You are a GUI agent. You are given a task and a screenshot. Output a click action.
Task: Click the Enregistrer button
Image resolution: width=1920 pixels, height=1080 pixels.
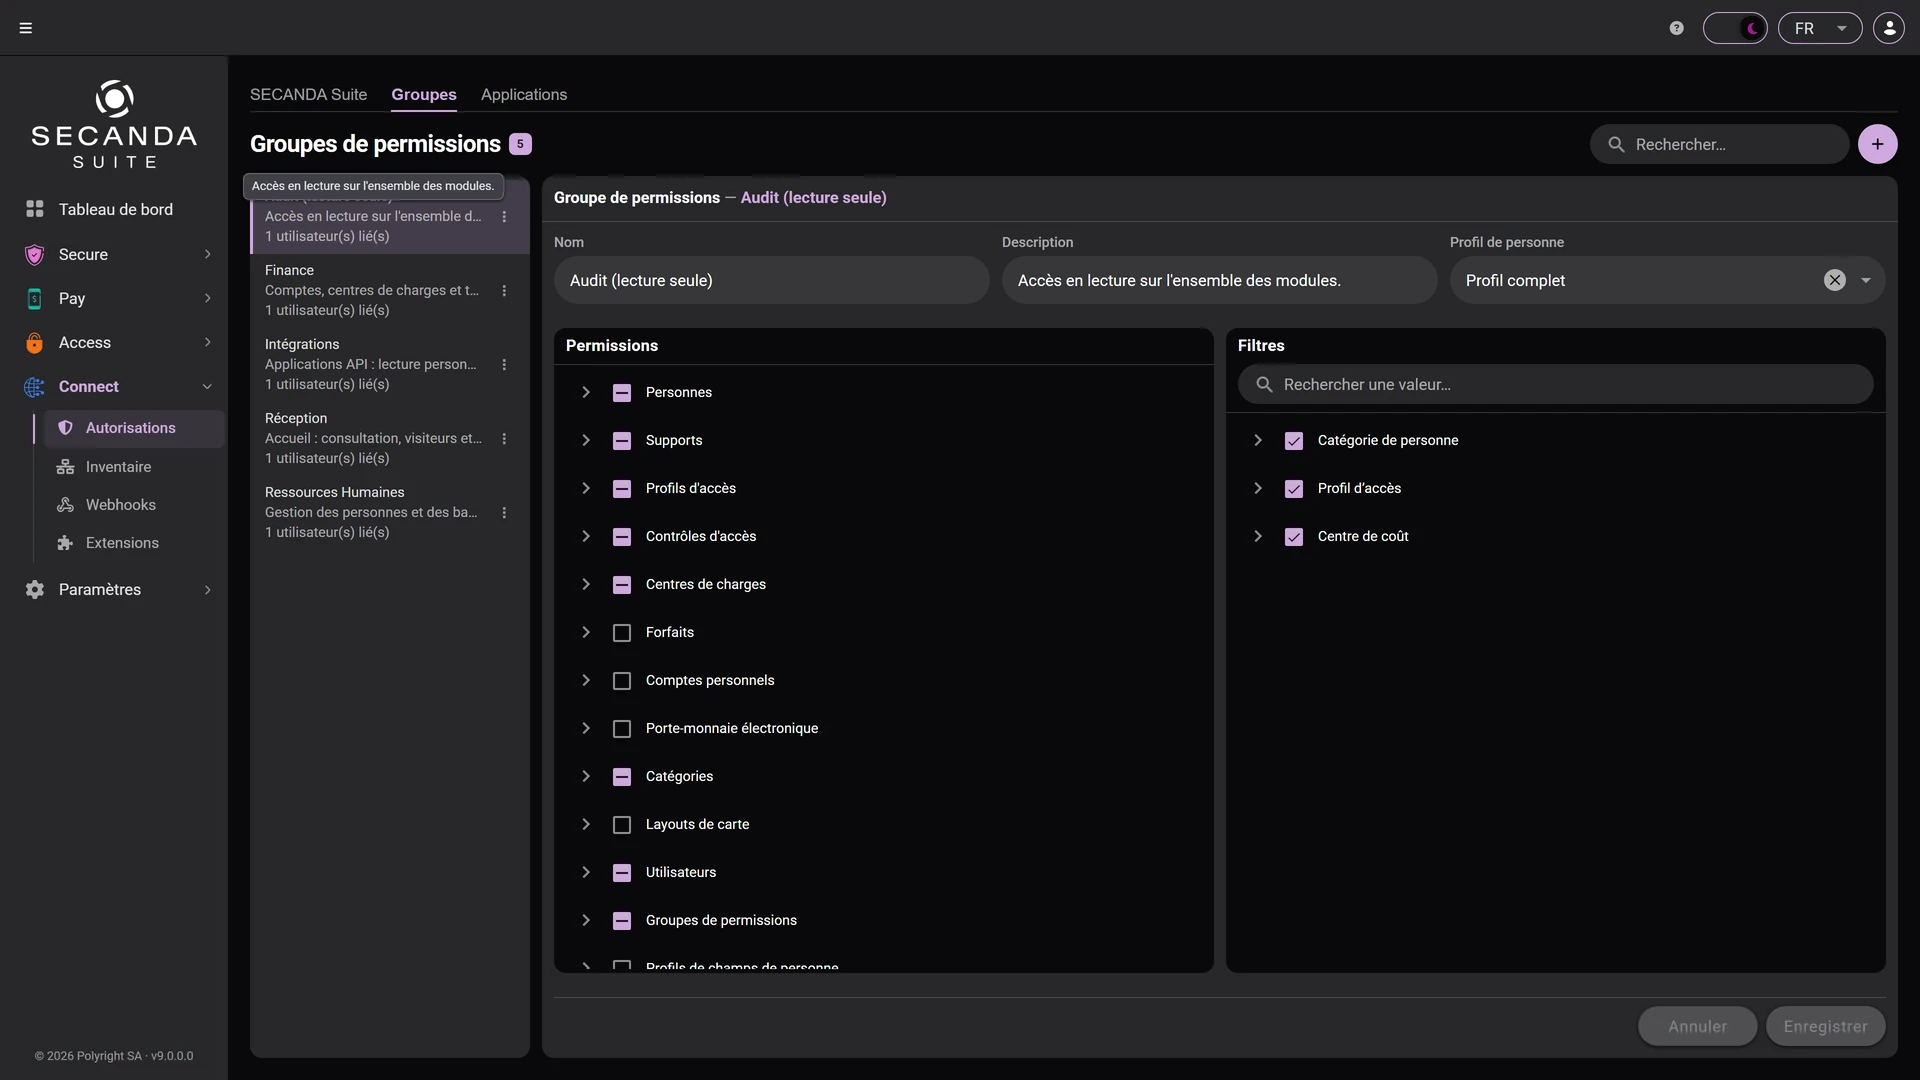click(x=1825, y=1026)
